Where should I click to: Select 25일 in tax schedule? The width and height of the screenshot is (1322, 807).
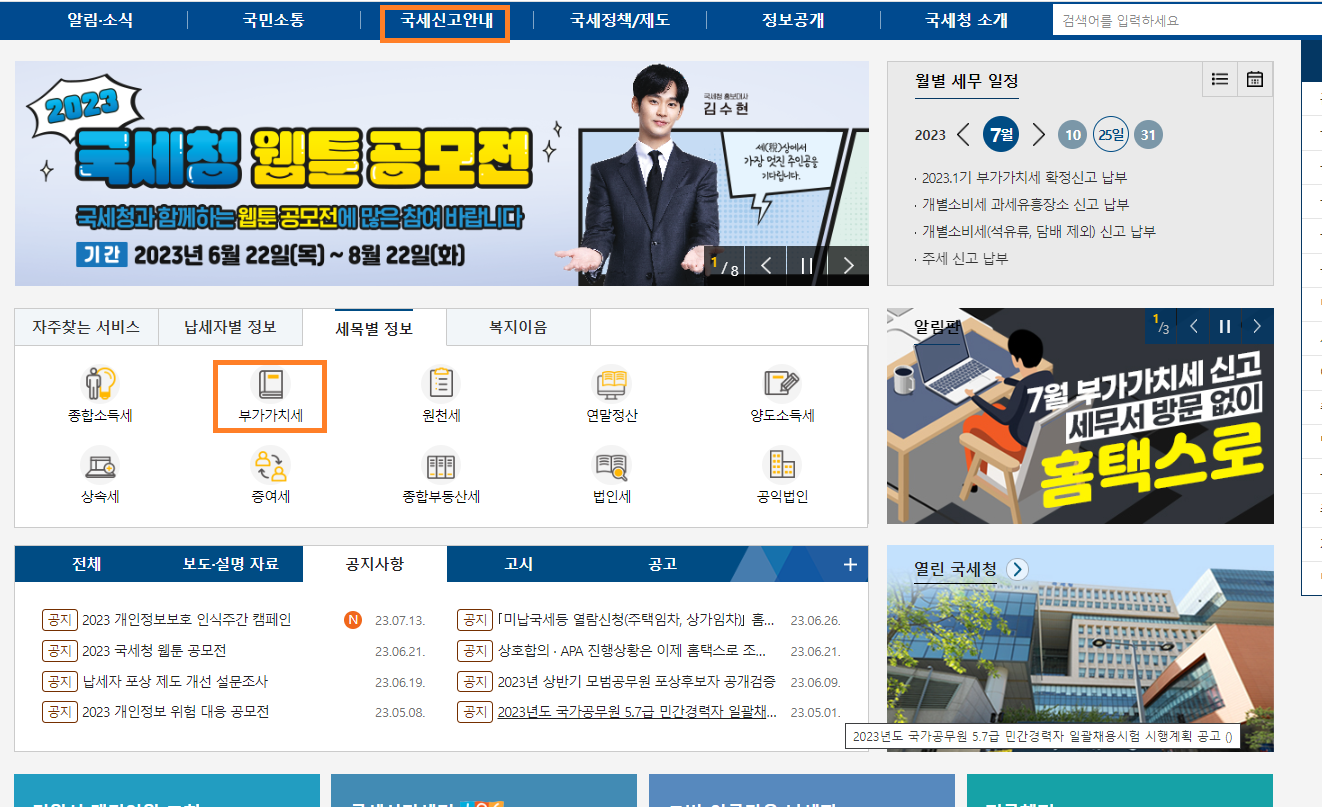tap(1110, 134)
